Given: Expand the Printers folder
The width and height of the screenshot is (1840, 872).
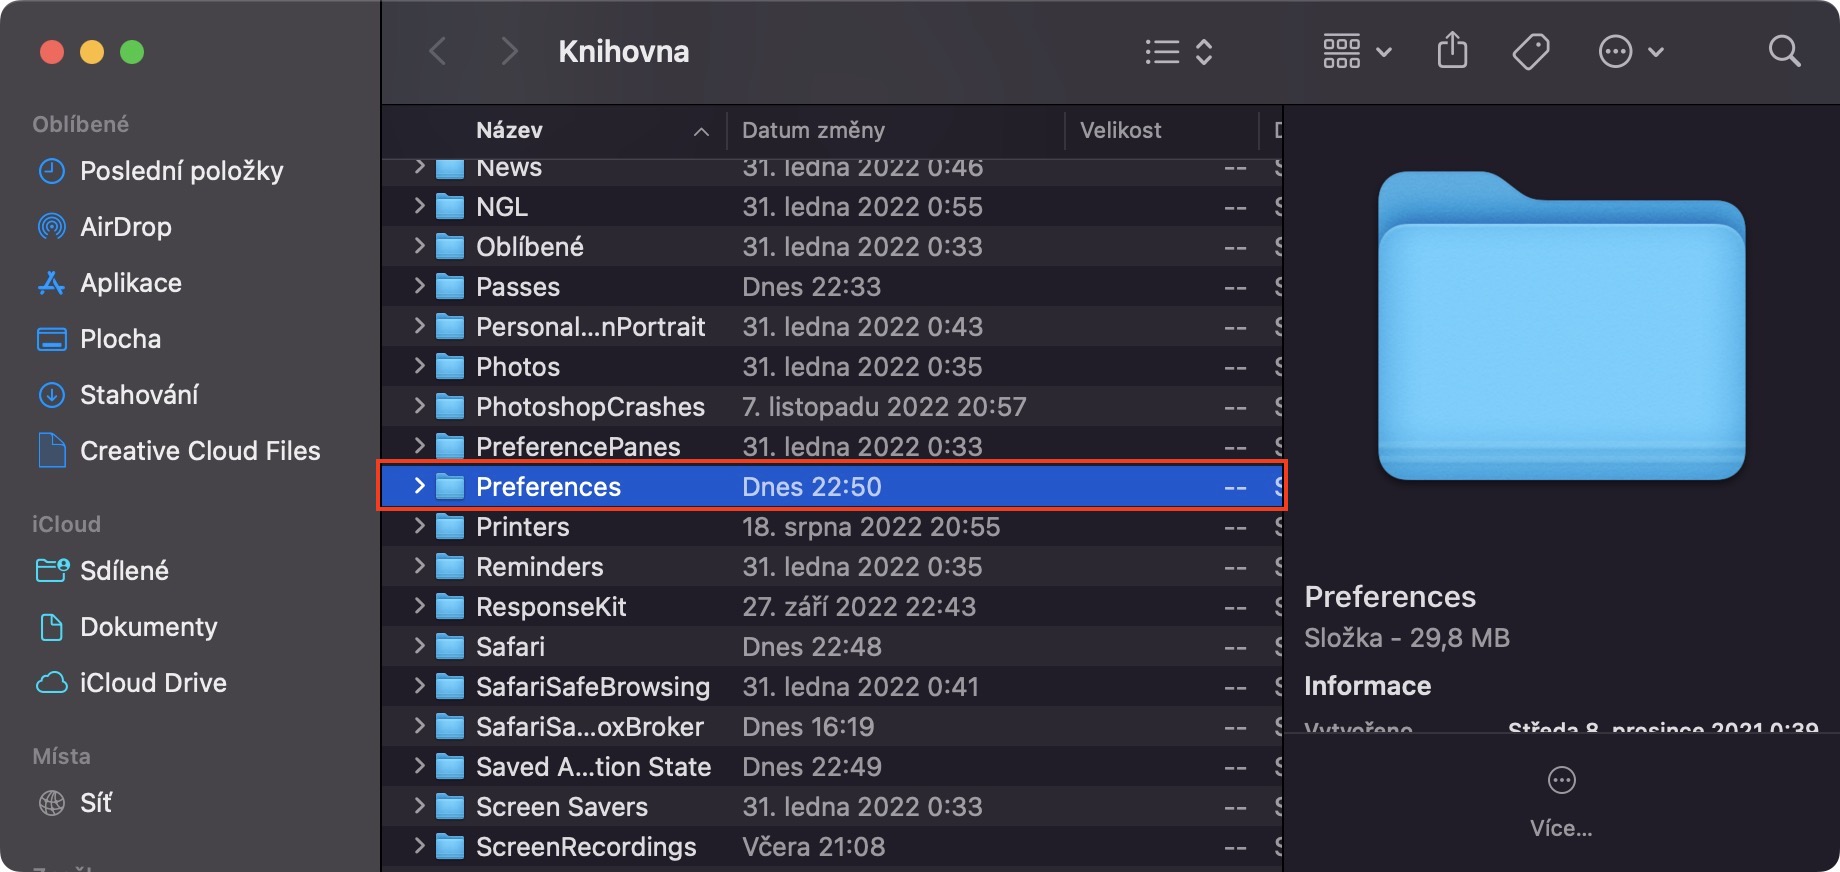Looking at the screenshot, I should pos(420,526).
